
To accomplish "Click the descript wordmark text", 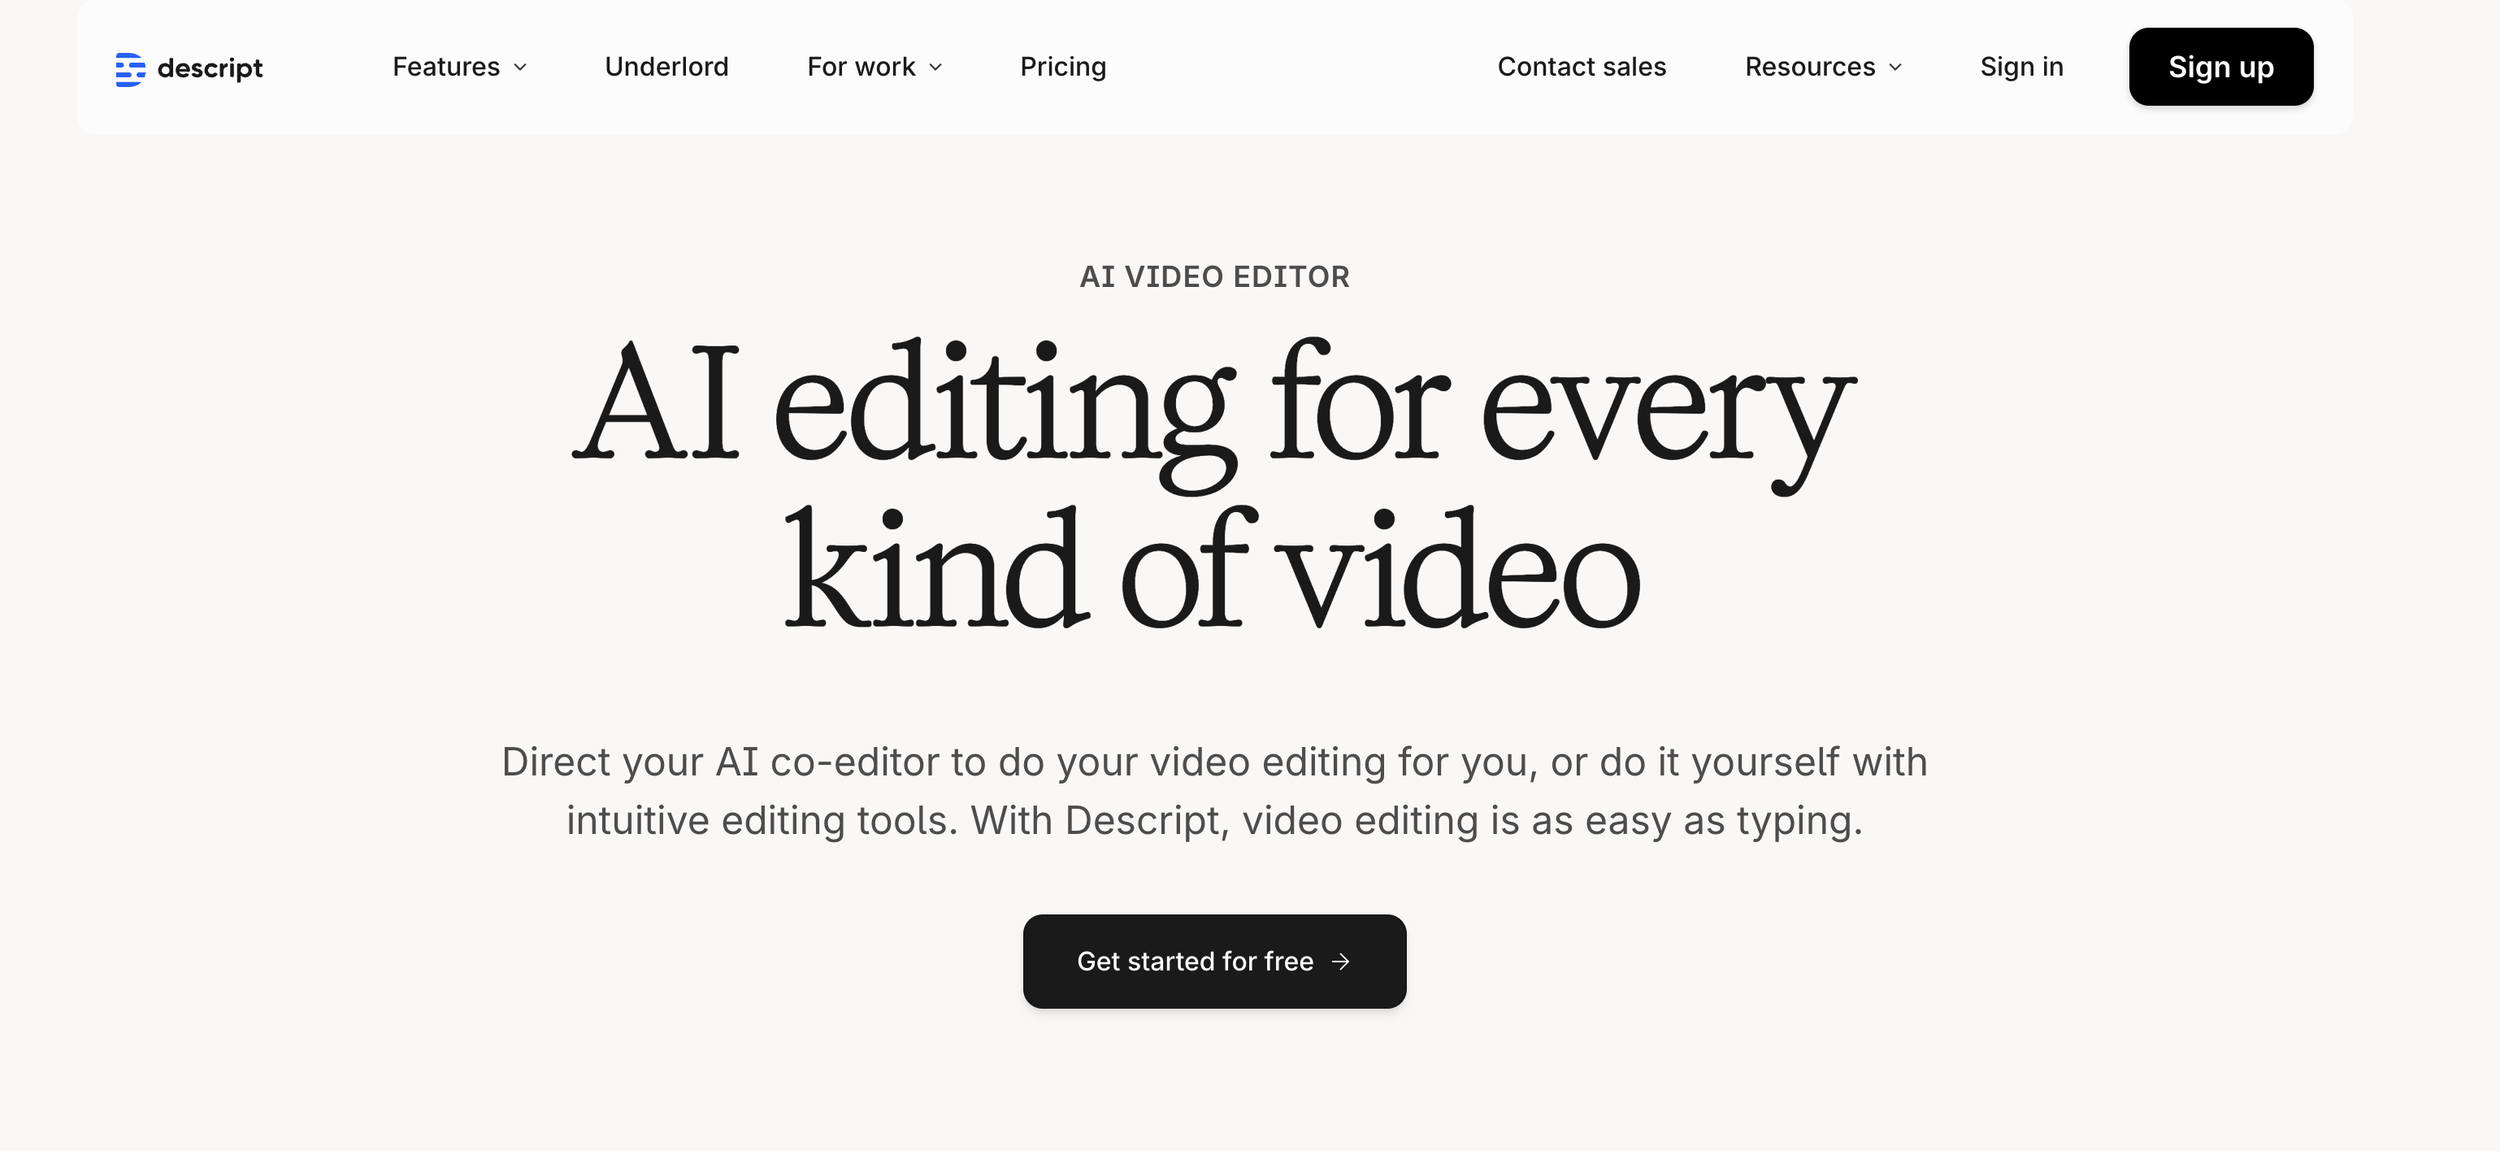I will 210,68.
